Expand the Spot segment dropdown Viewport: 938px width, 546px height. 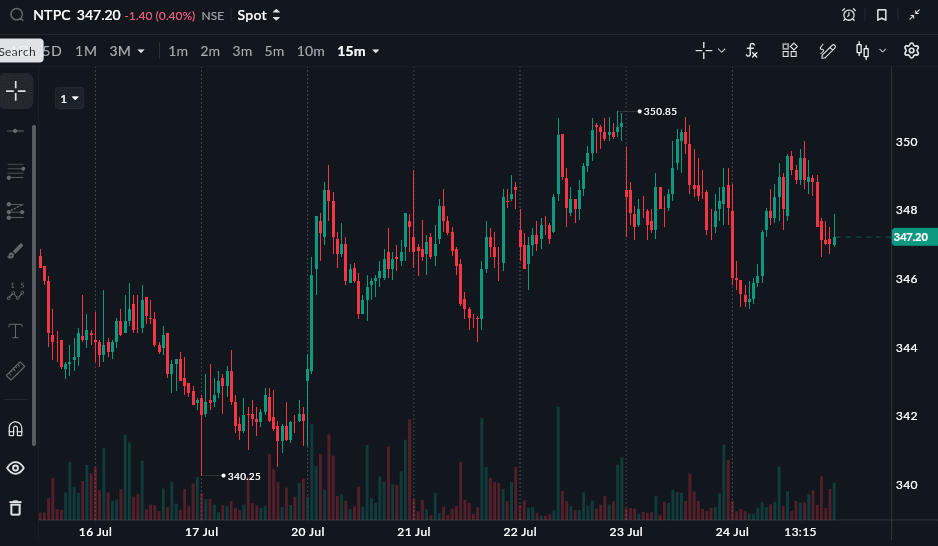(259, 16)
